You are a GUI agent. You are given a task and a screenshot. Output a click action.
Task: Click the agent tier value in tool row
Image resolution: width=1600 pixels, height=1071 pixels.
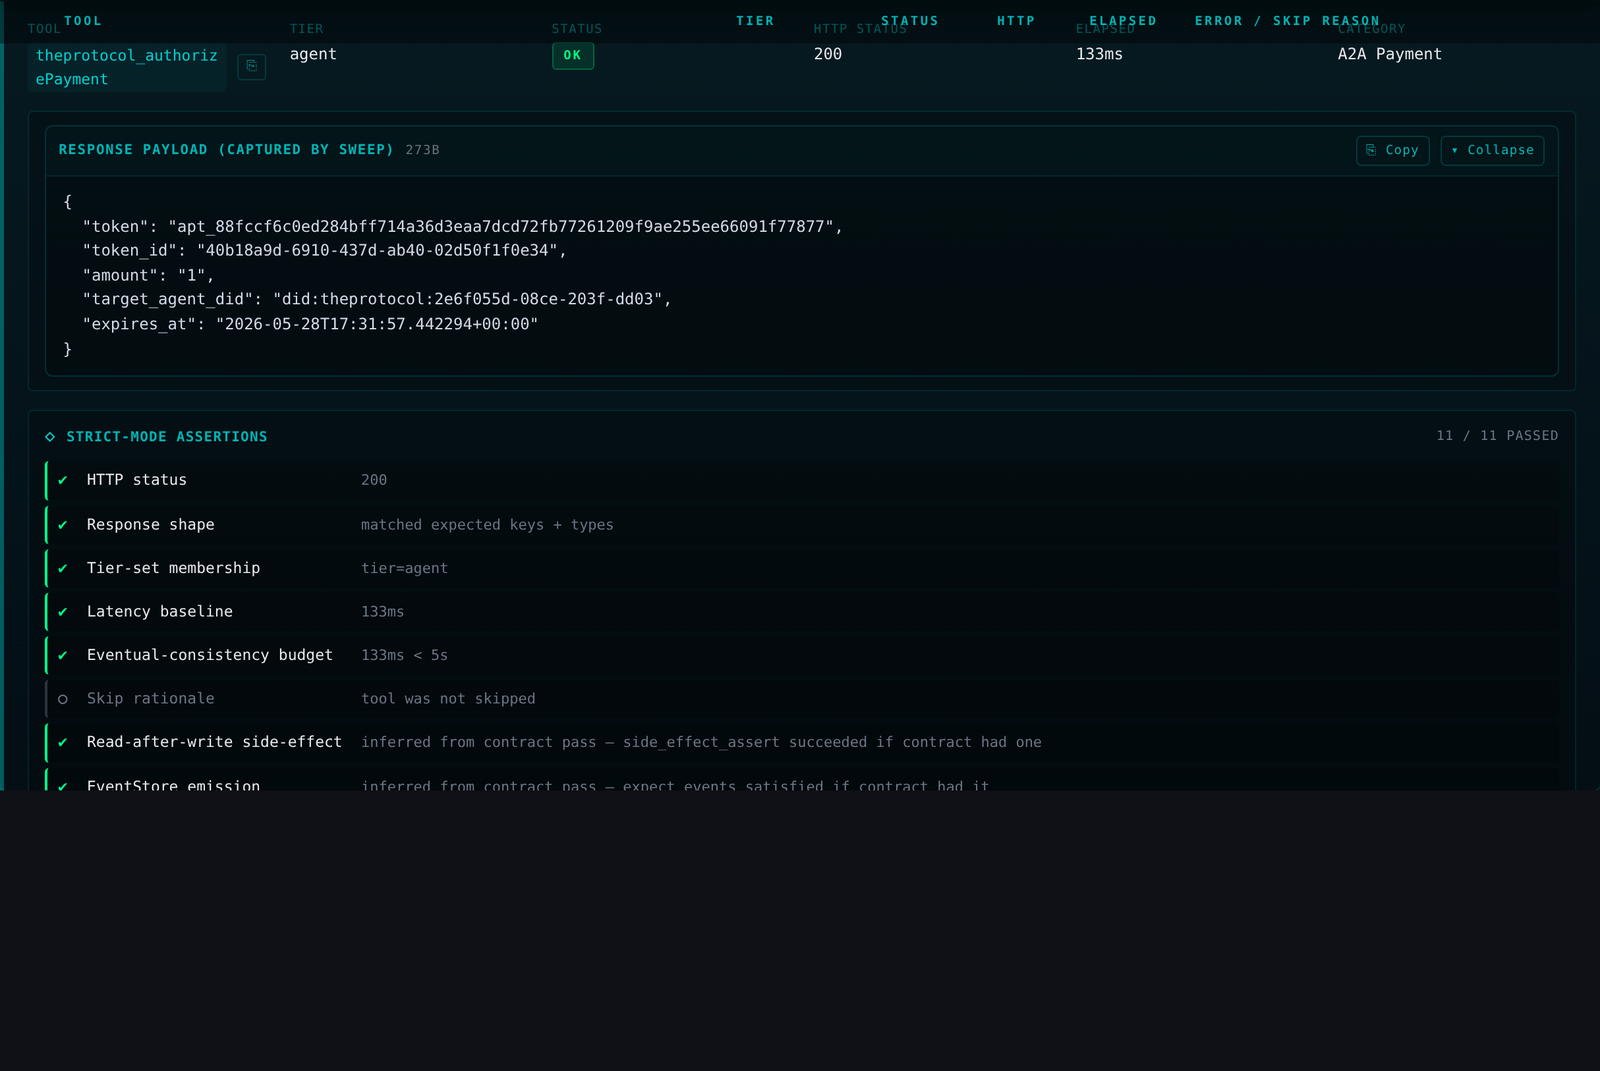[x=313, y=54]
